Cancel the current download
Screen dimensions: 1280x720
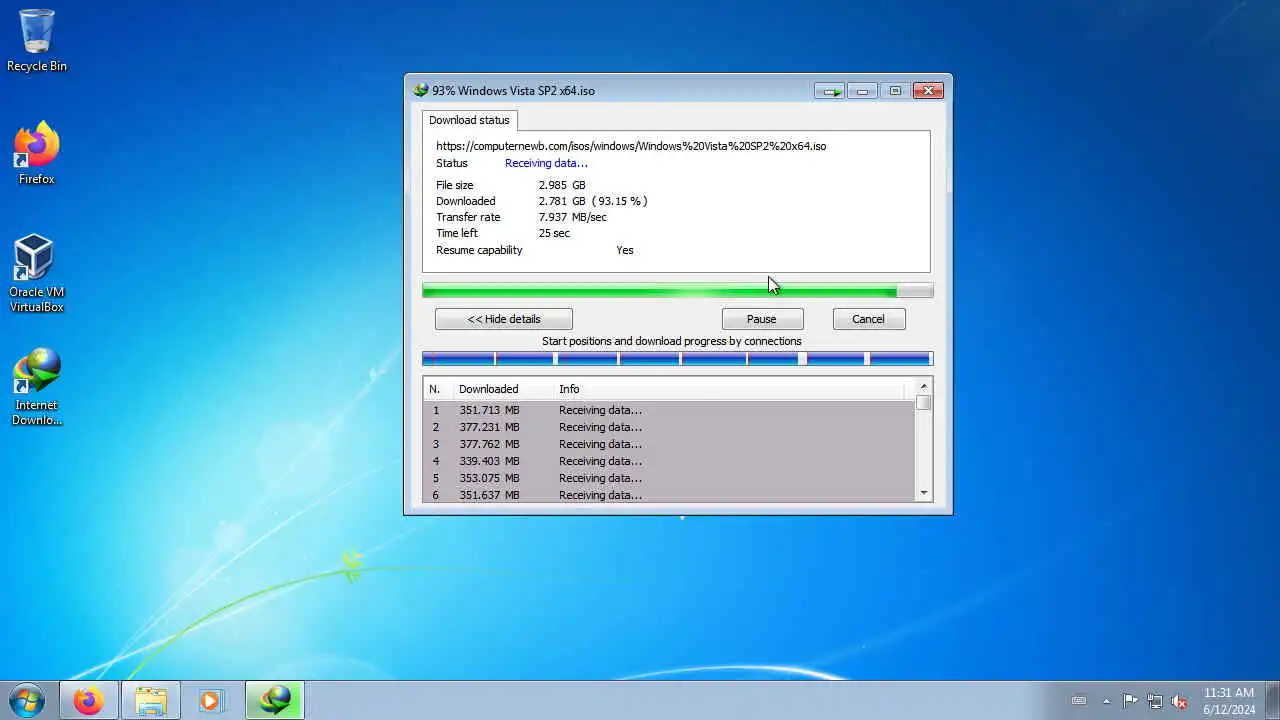(869, 319)
